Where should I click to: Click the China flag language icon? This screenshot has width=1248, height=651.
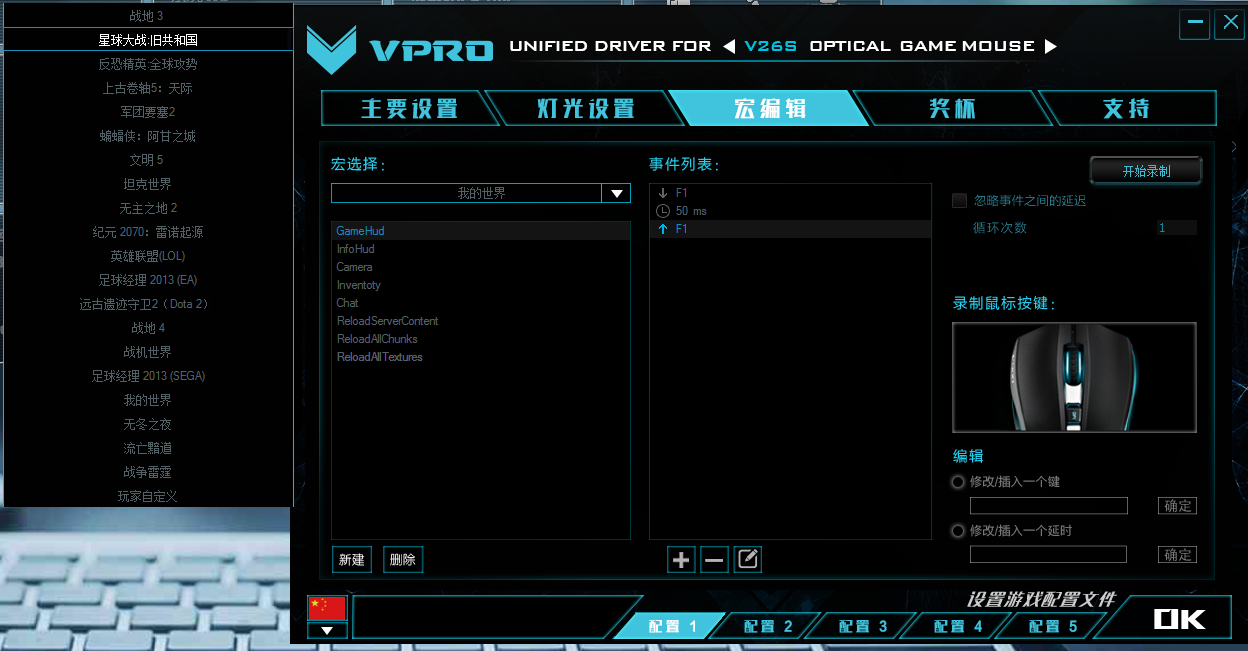327,607
